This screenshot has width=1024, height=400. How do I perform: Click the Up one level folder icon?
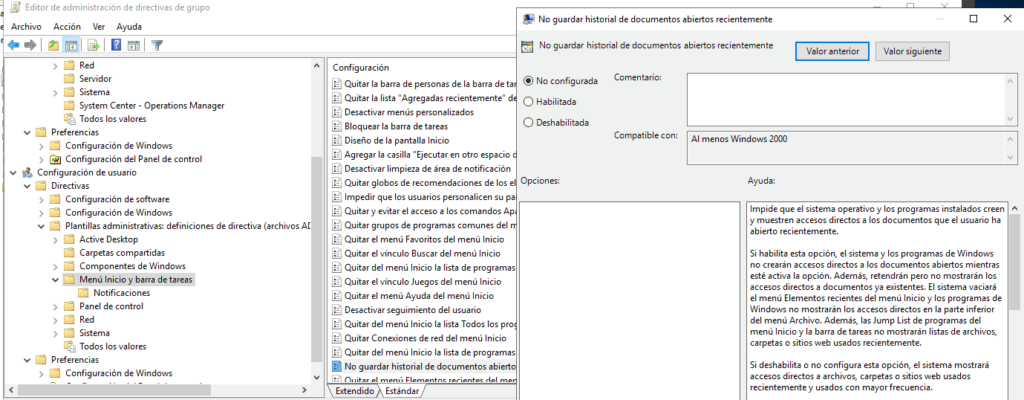tap(53, 45)
